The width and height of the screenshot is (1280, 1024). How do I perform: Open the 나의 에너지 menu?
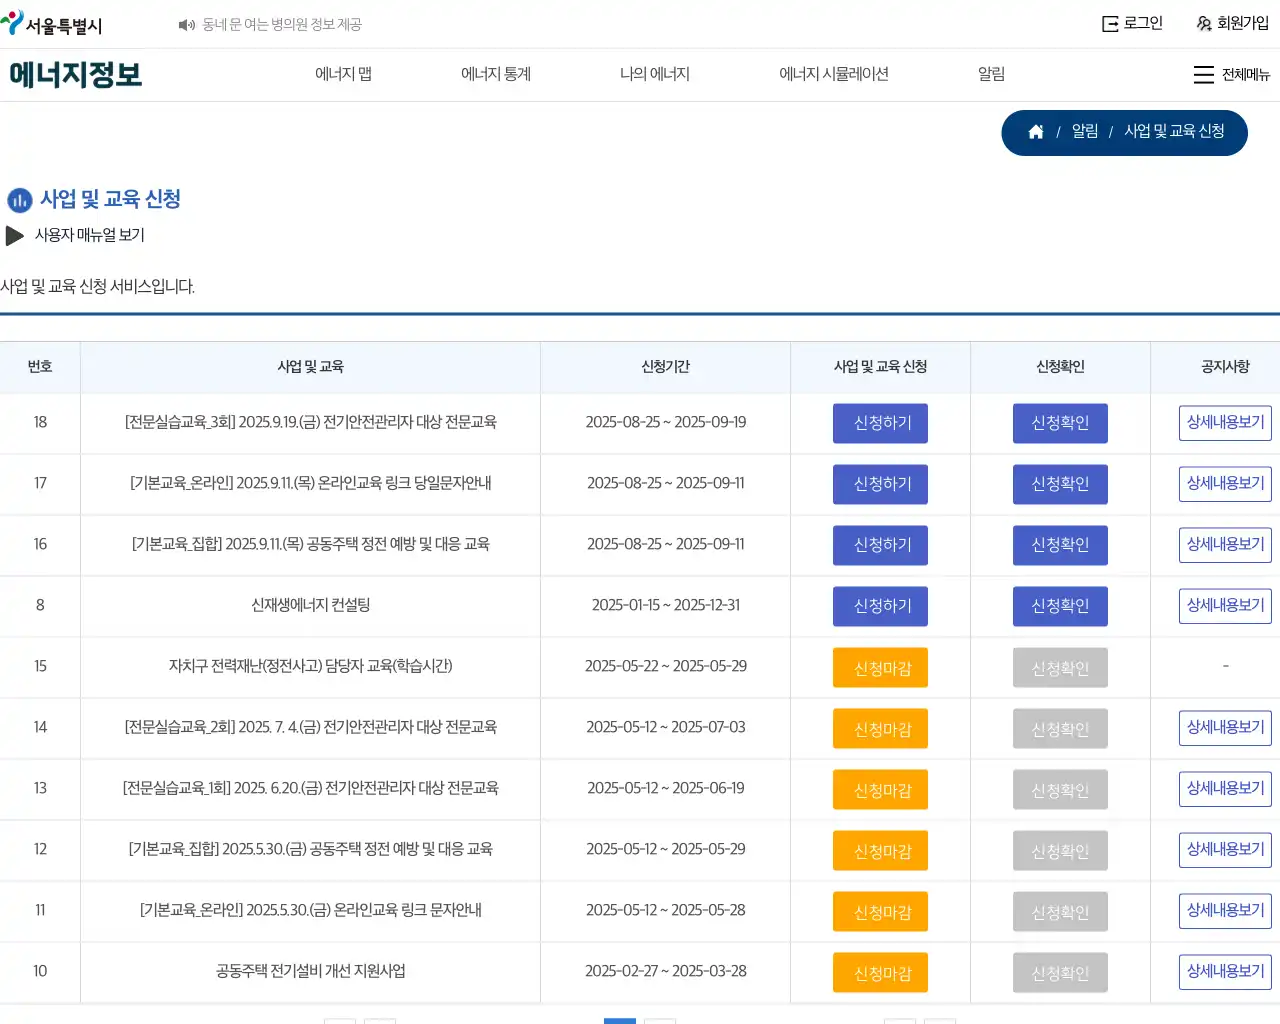[655, 74]
